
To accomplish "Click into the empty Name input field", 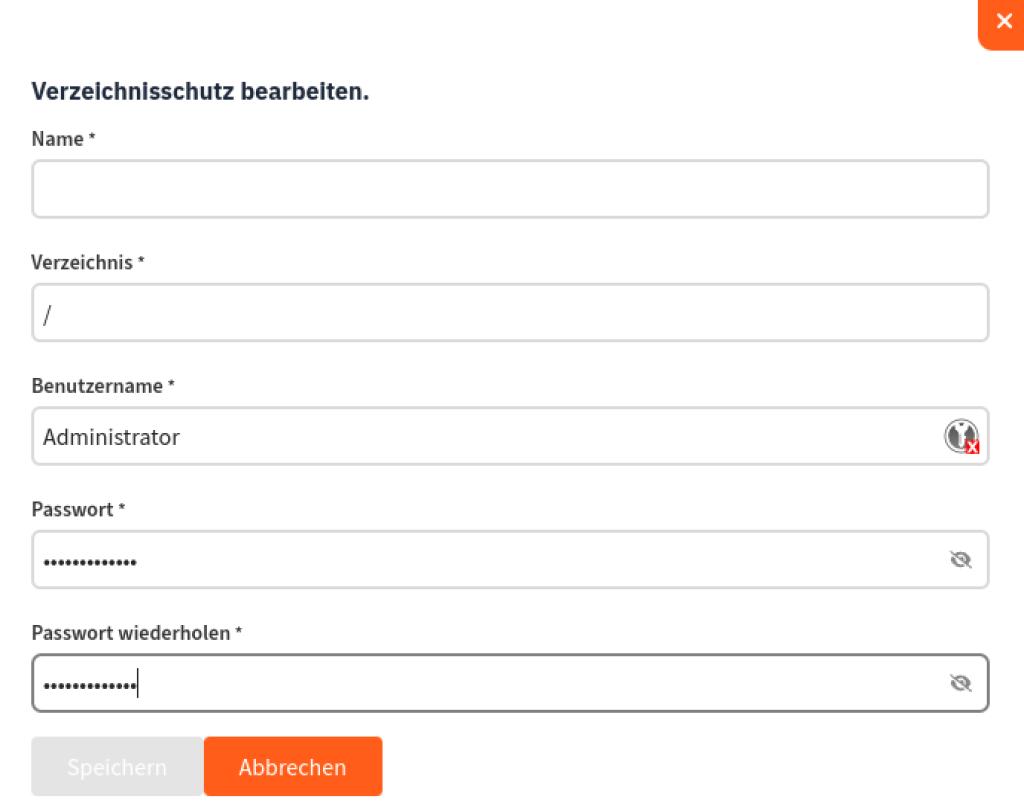I will click(x=510, y=189).
